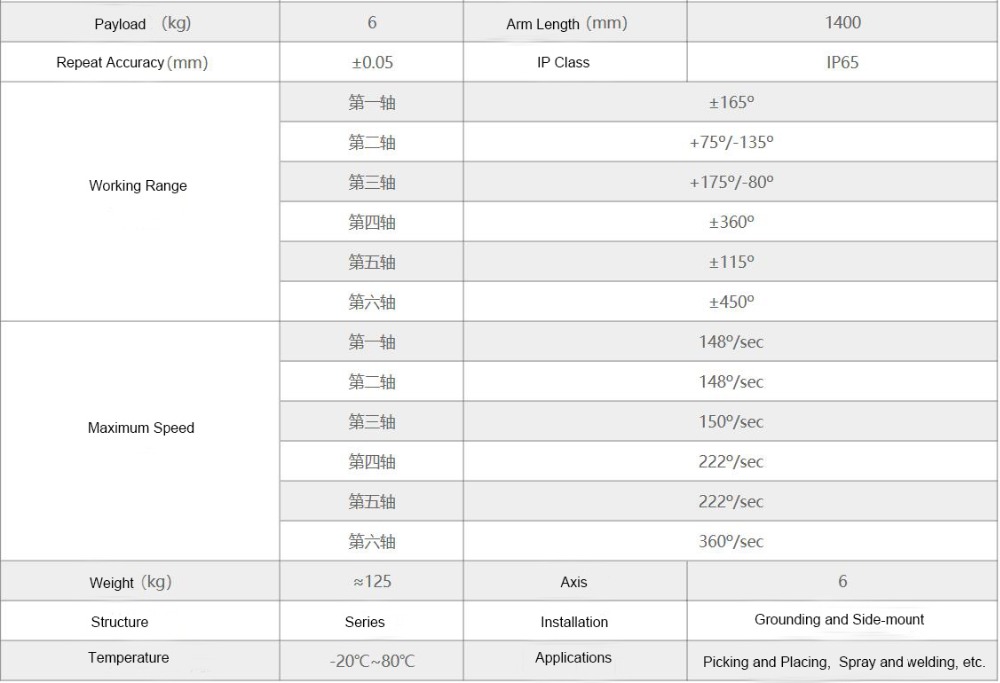
Task: Select the ±0.05 accuracy value
Action: point(372,62)
